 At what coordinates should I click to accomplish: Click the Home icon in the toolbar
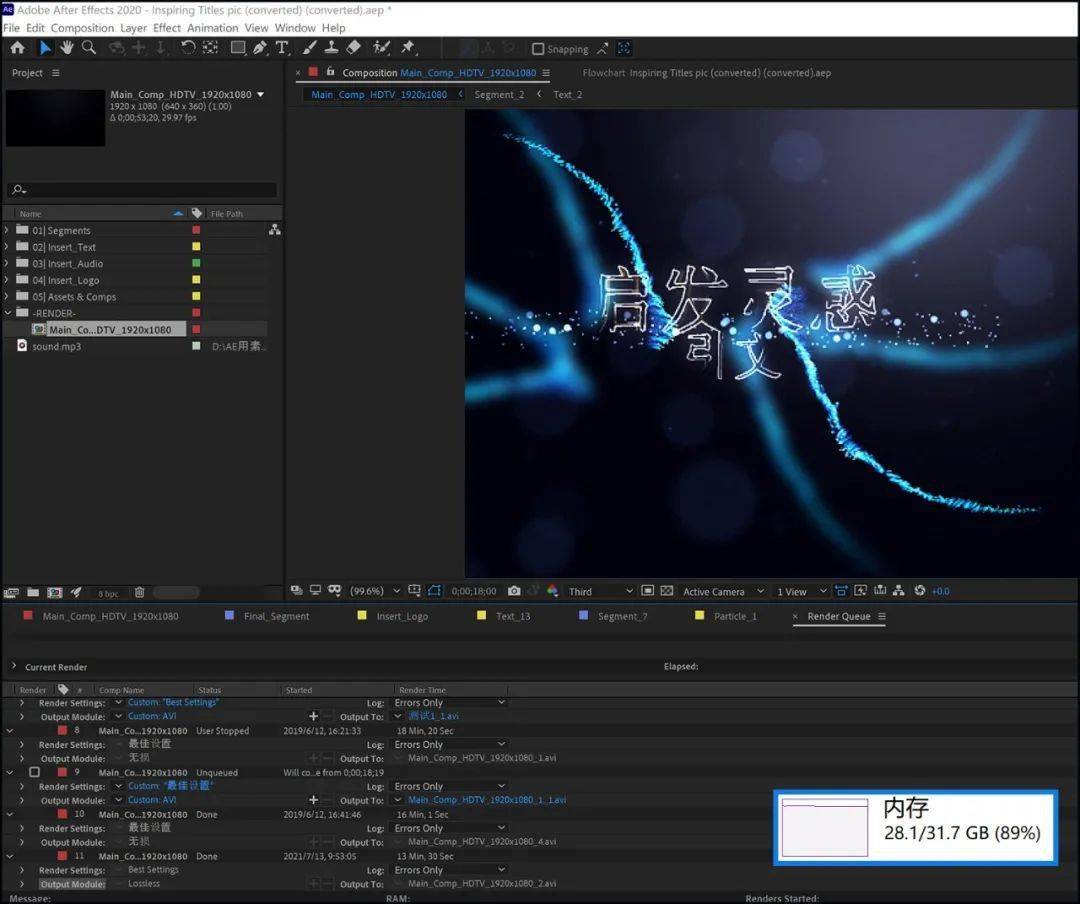[17, 48]
